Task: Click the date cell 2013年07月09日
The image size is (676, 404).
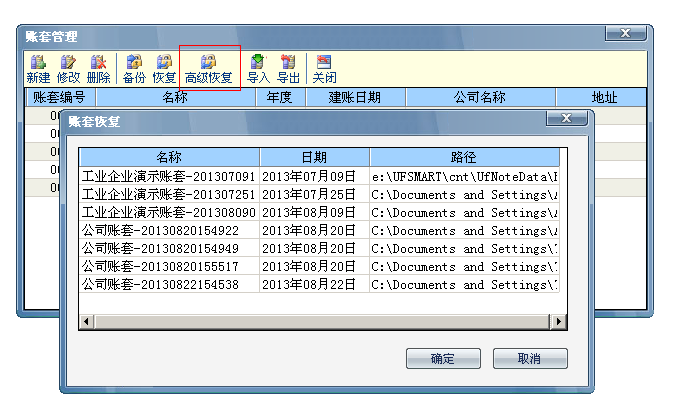Action: [314, 176]
